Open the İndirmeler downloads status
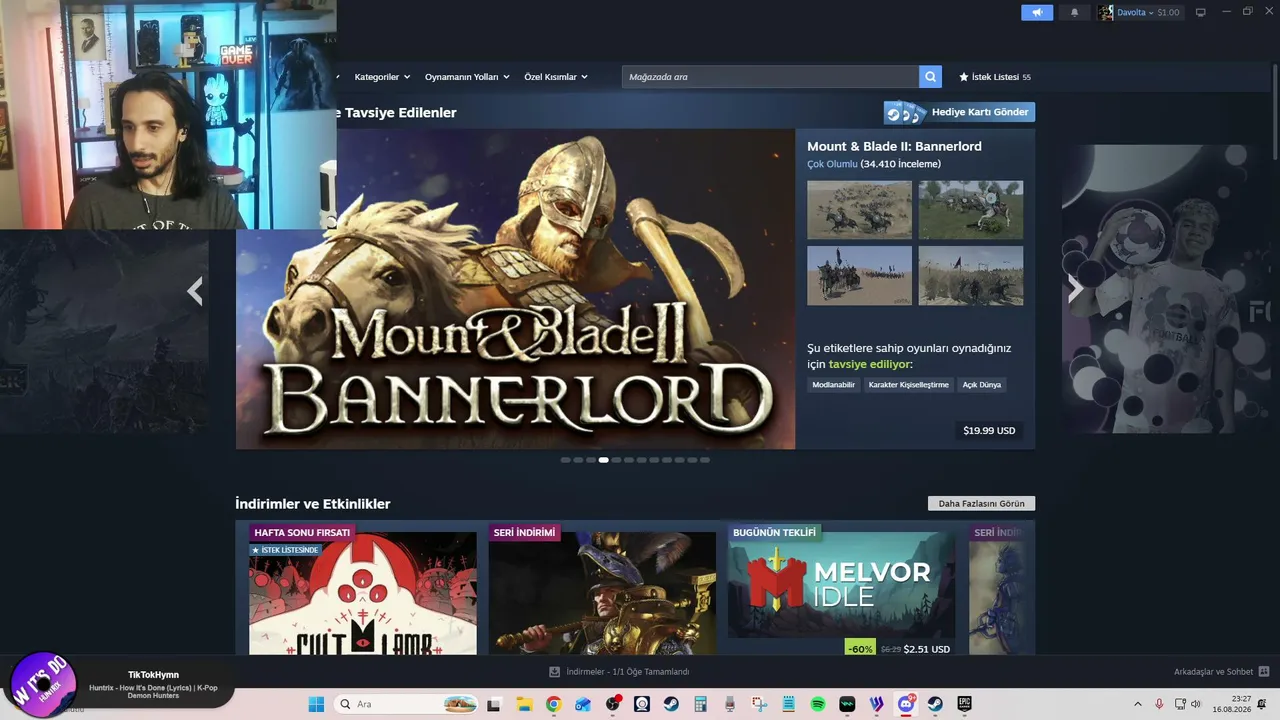The width and height of the screenshot is (1280, 720). pyautogui.click(x=619, y=672)
